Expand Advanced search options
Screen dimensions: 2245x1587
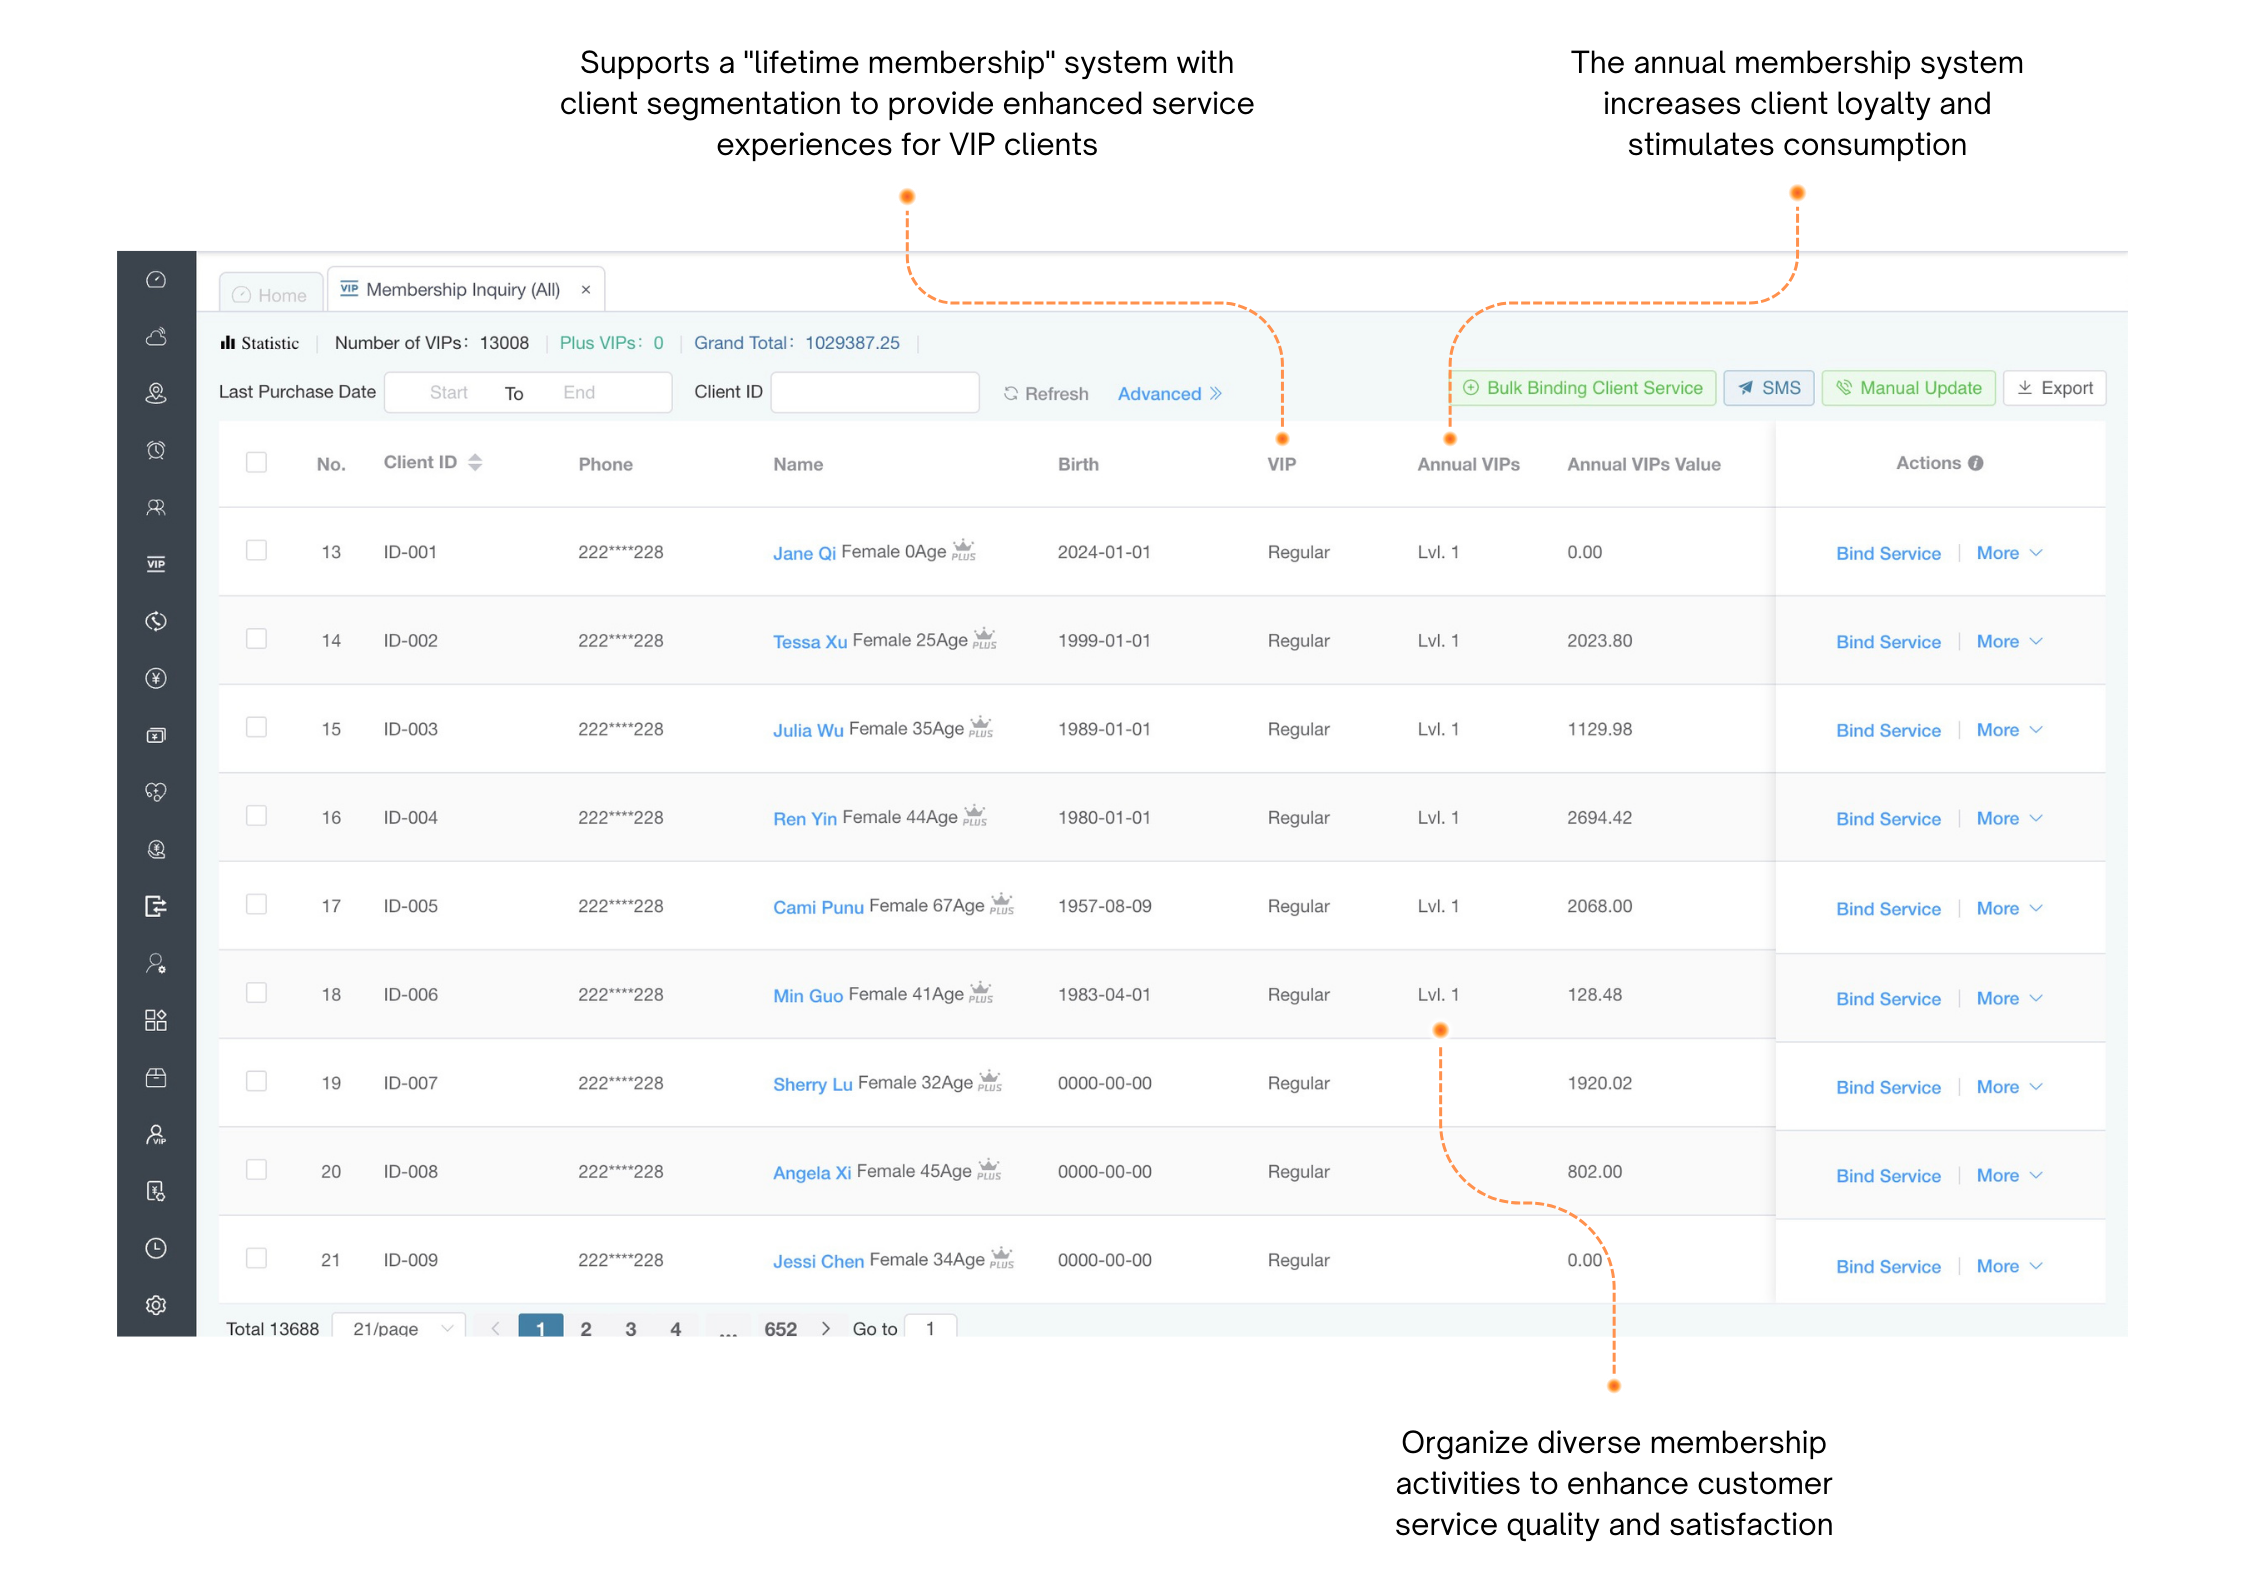pos(1168,394)
